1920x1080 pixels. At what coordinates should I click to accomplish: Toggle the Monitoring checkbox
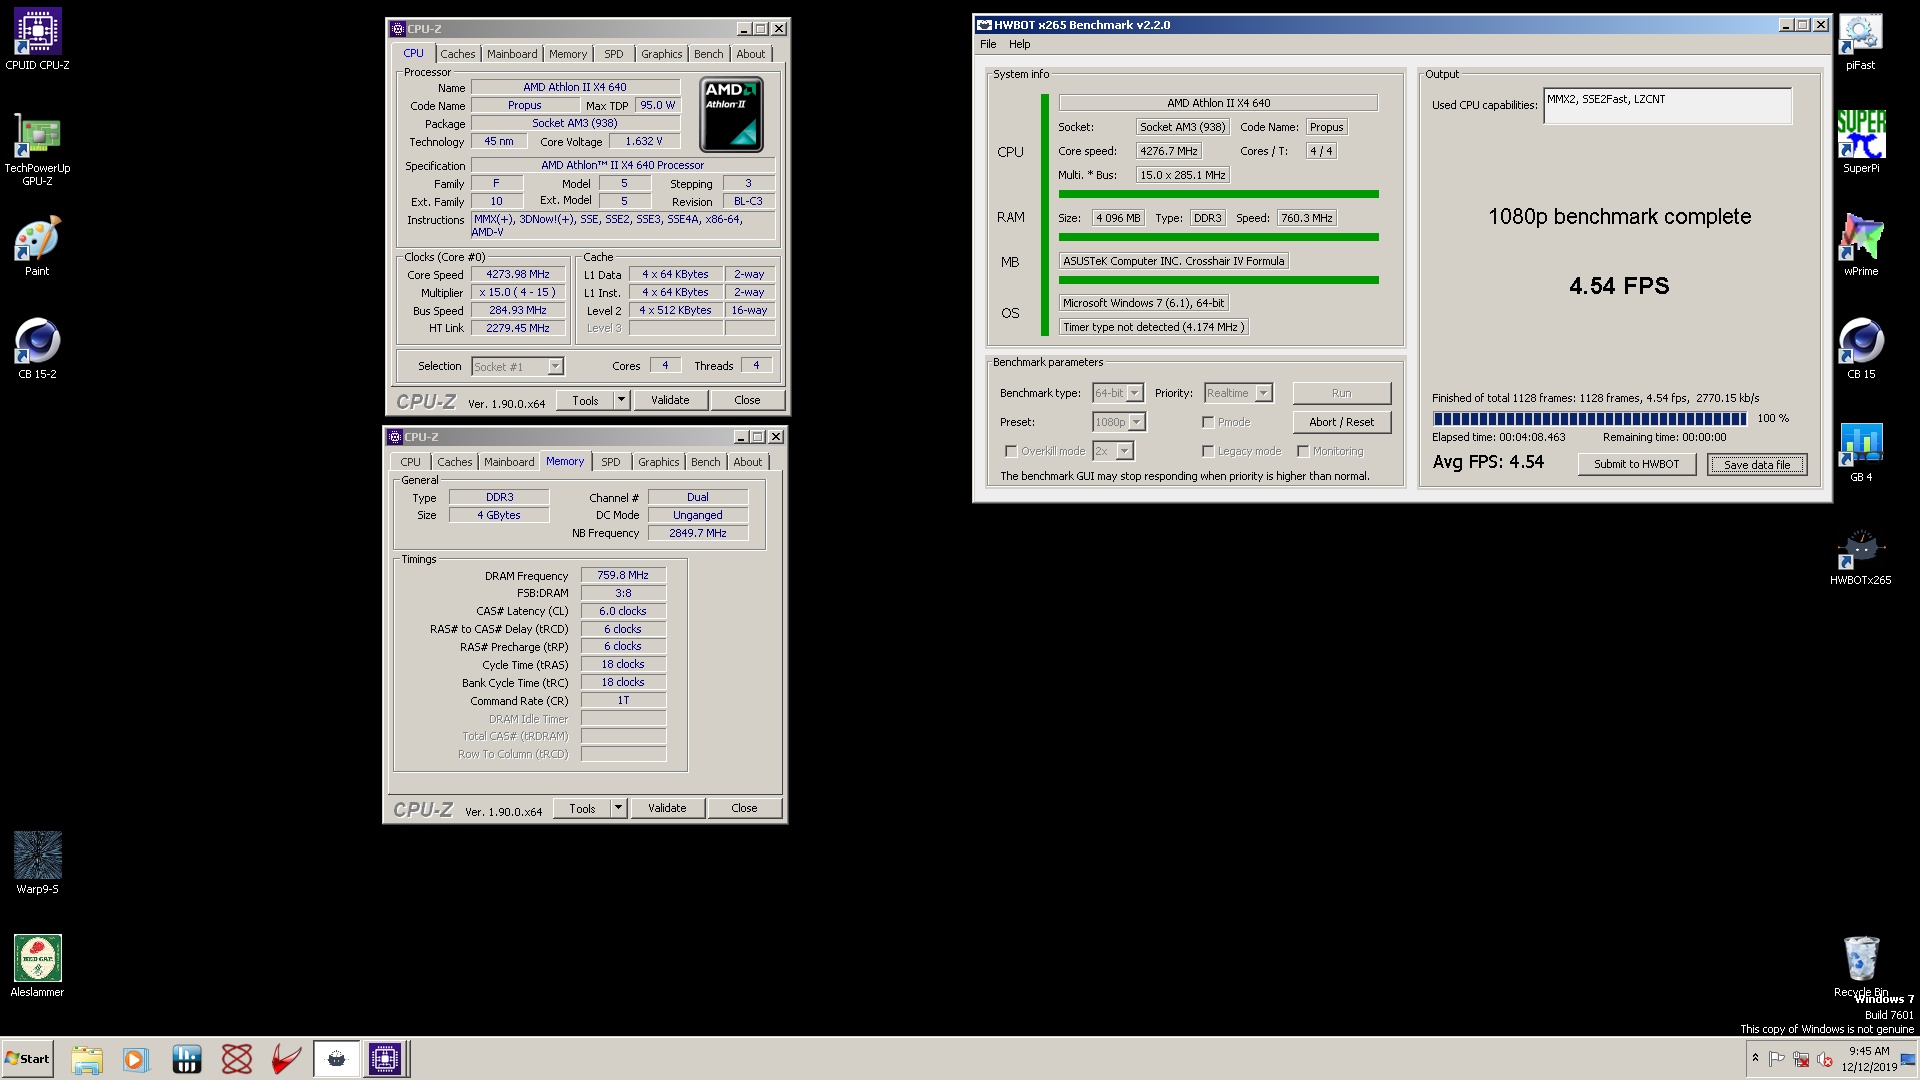1303,451
